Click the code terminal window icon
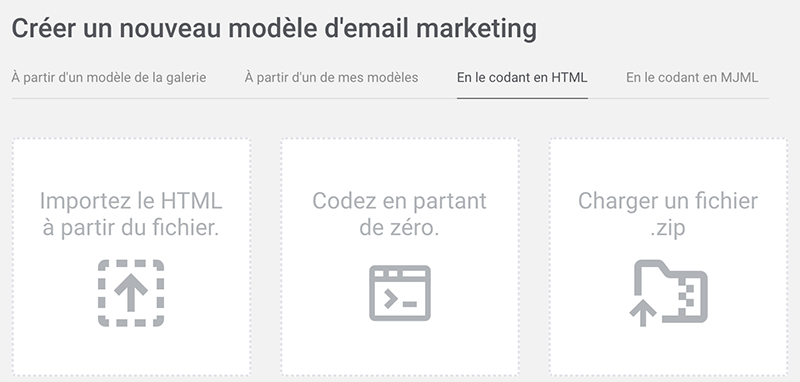Image resolution: width=800 pixels, height=382 pixels. pos(400,293)
